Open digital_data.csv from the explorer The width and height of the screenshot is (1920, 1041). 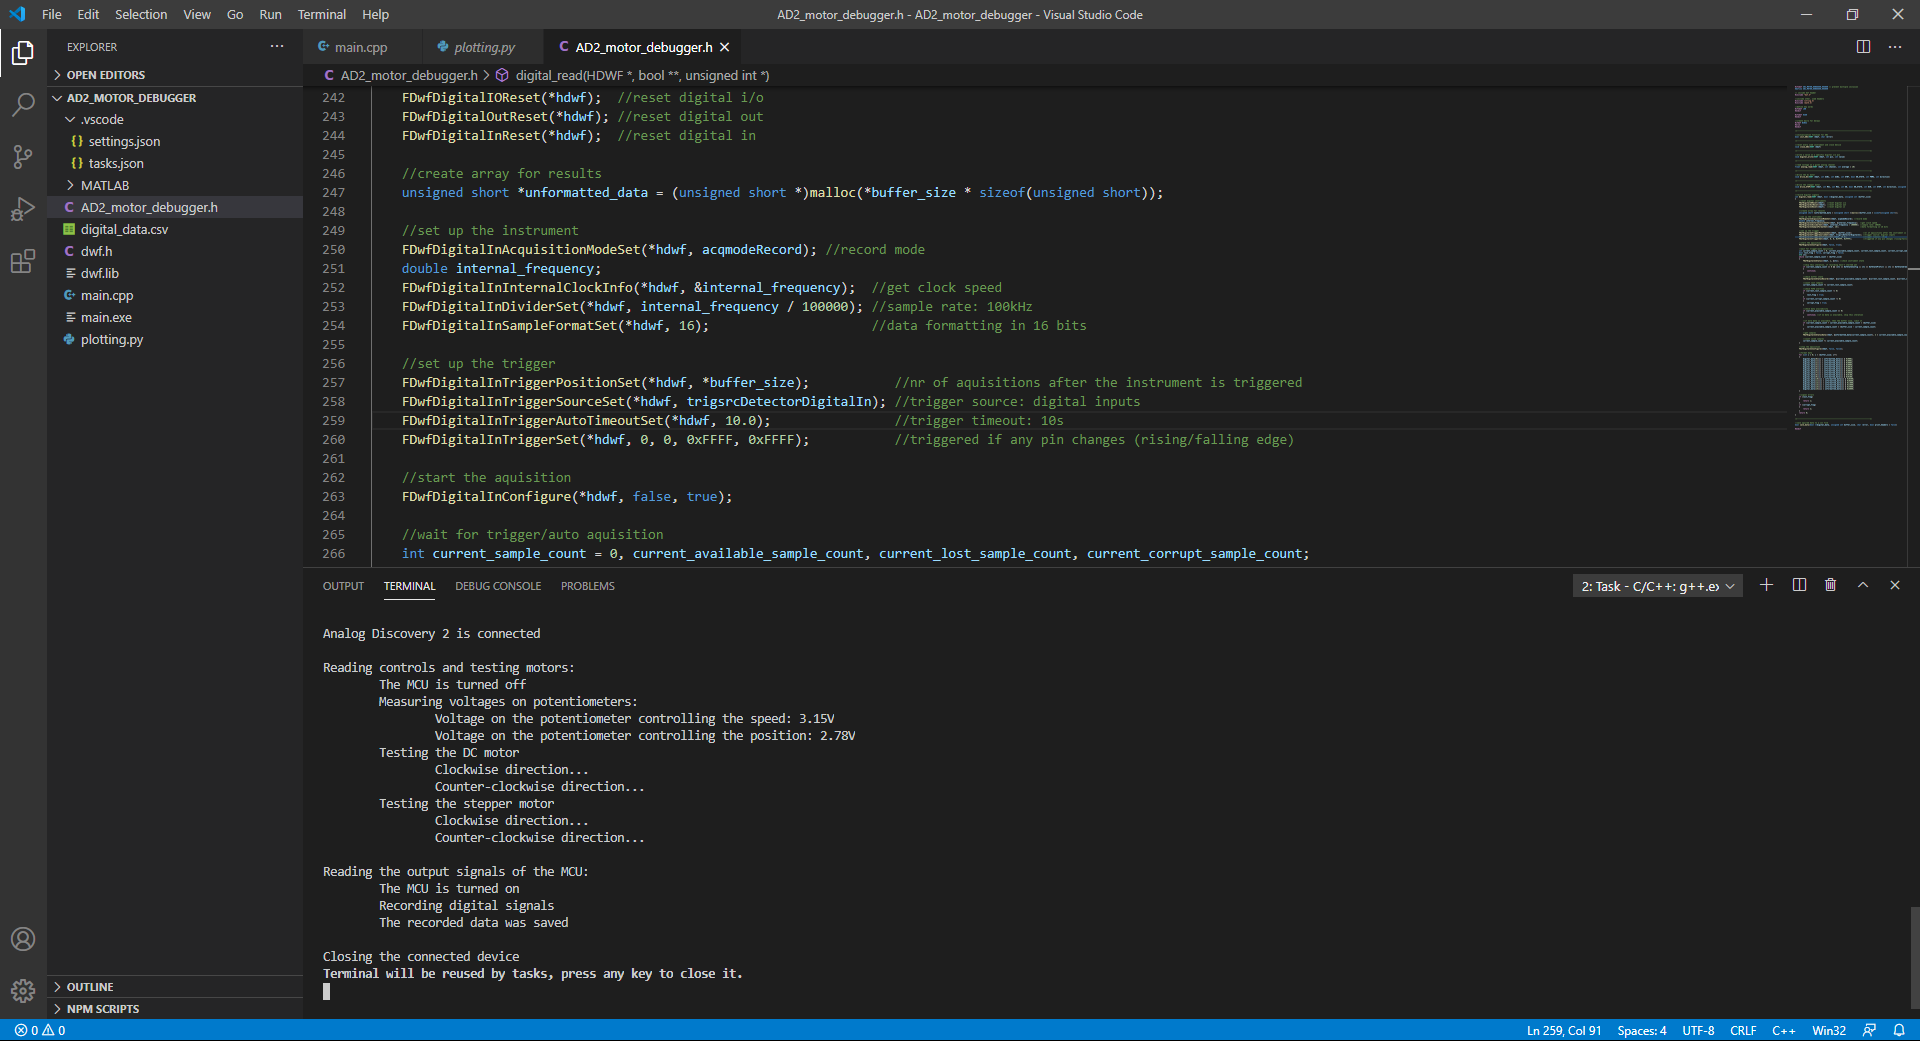175,229
